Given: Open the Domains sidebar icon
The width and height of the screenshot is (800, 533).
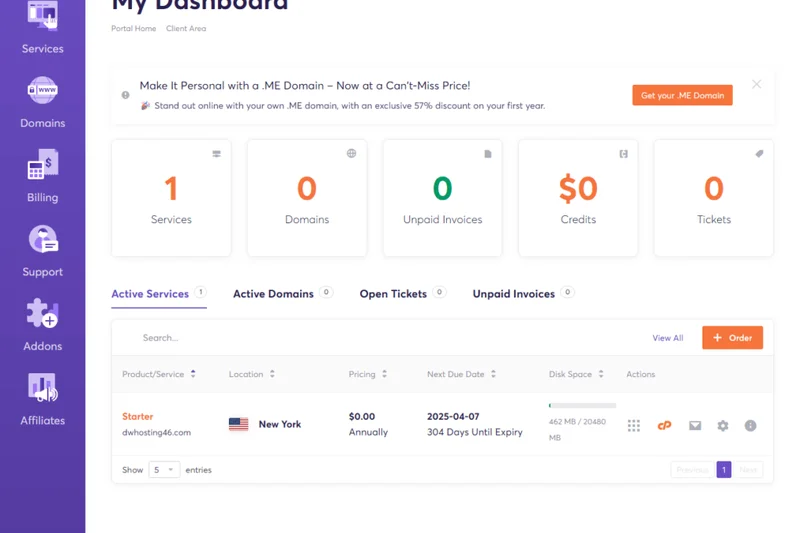Looking at the screenshot, I should 42,91.
